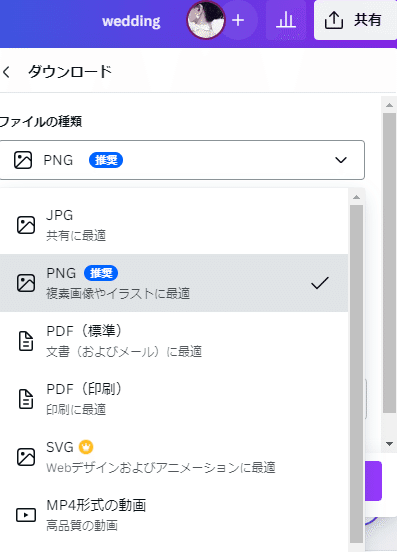The width and height of the screenshot is (397, 552).
Task: Click the dropdown list scrollbar up arrow
Action: [x=357, y=197]
